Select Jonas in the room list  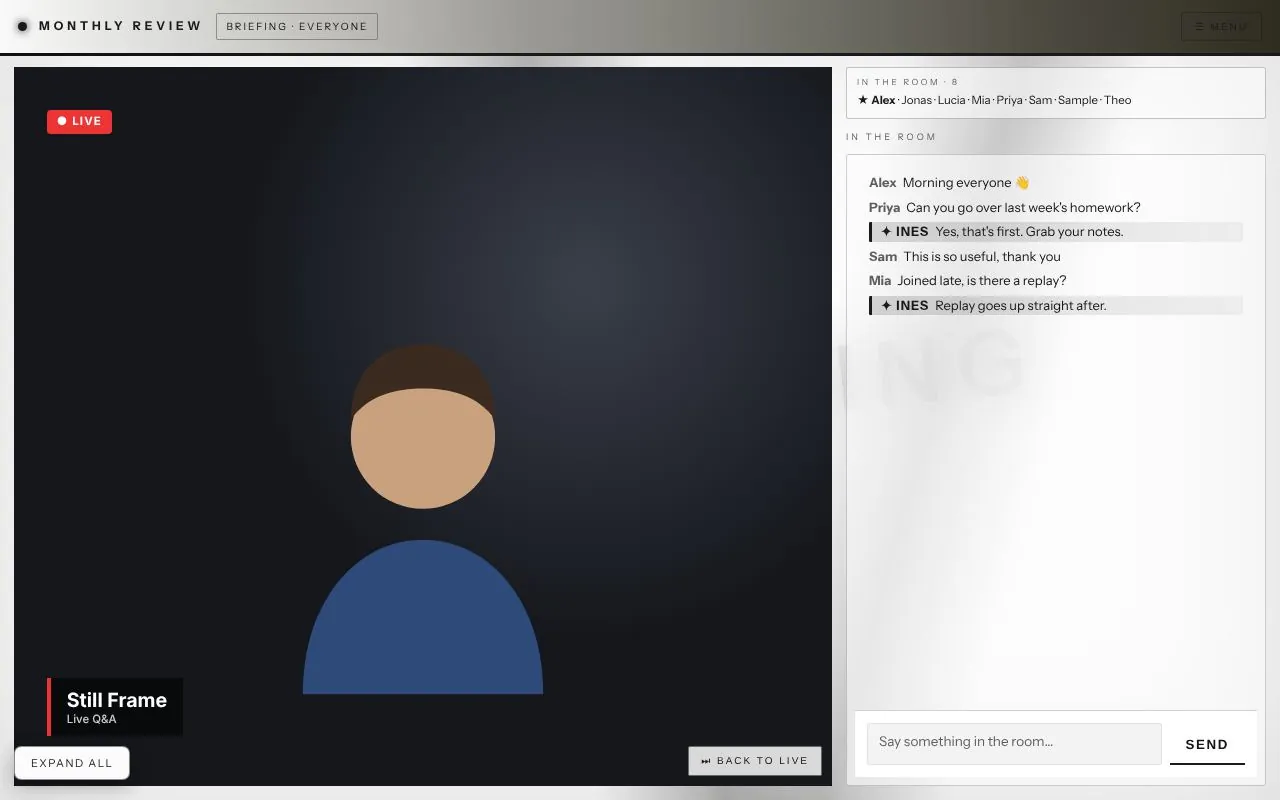(x=917, y=100)
